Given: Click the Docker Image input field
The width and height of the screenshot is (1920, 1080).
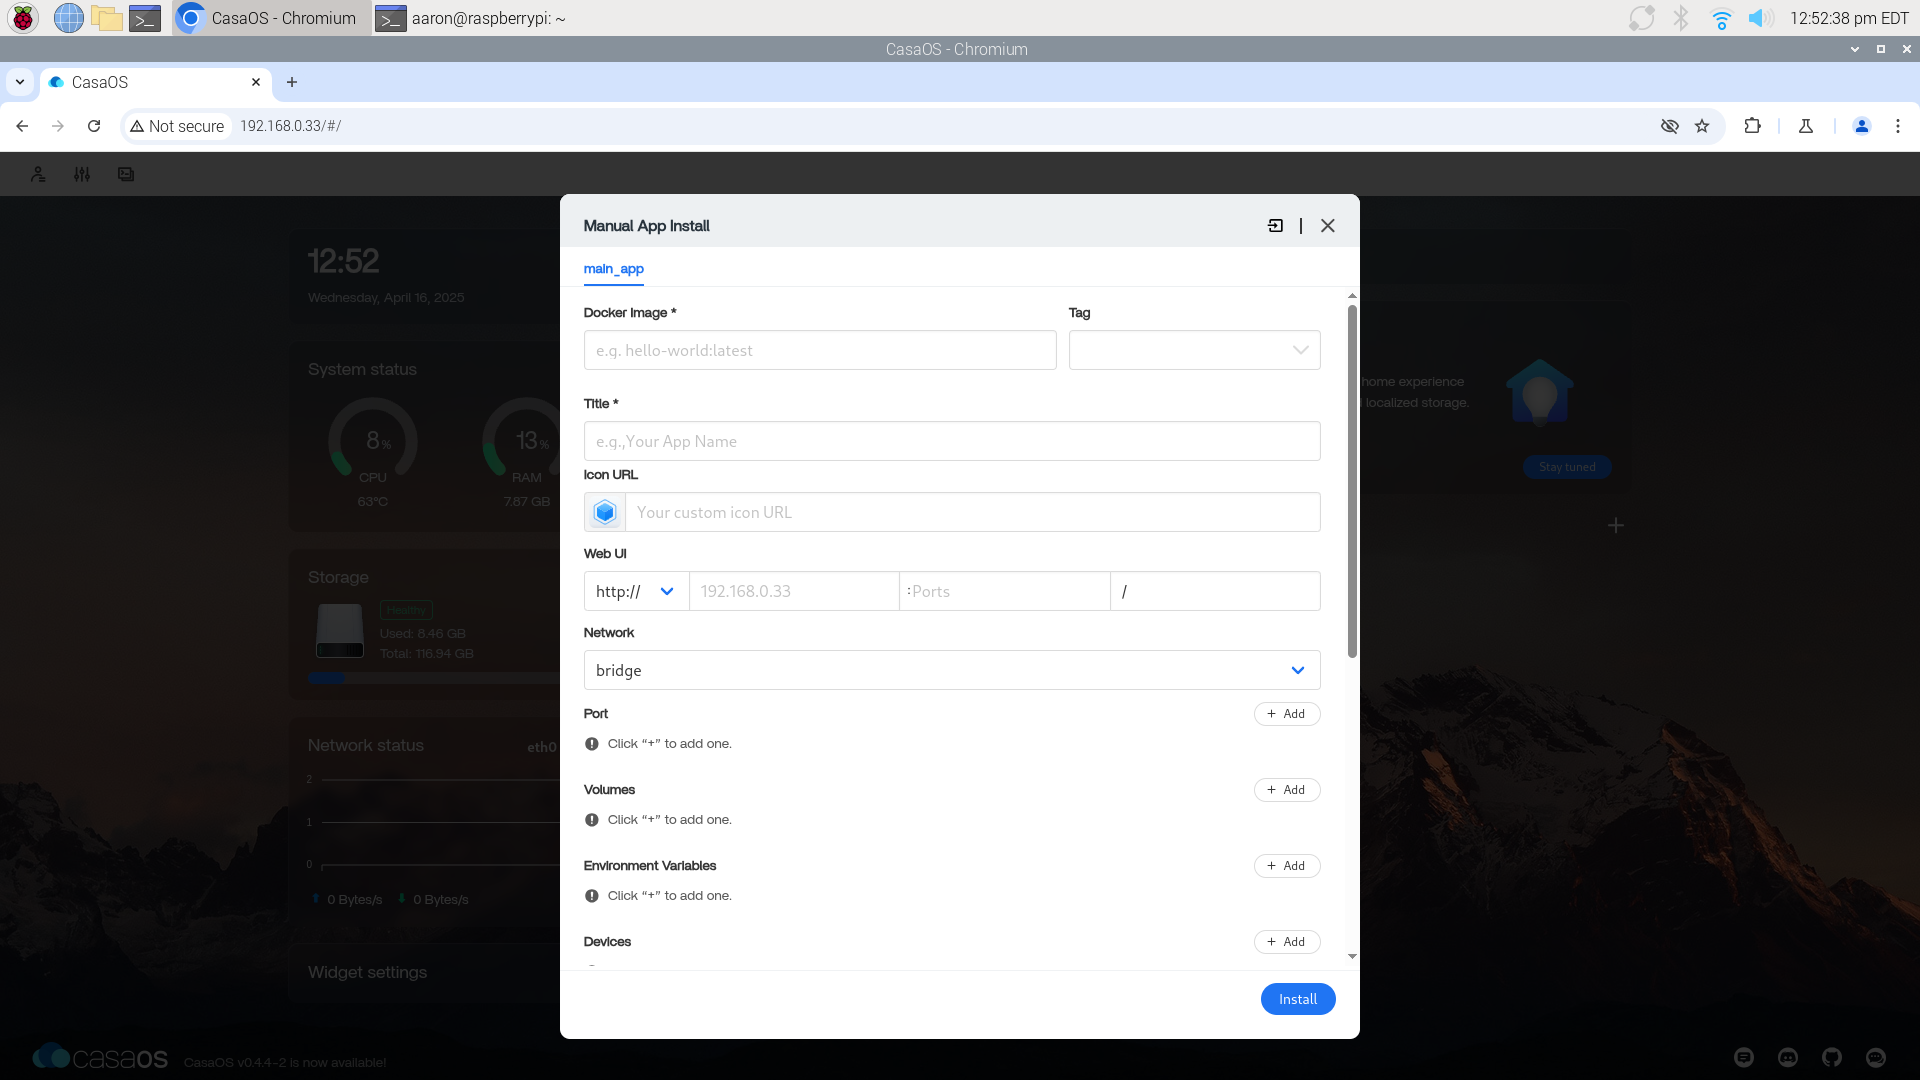Looking at the screenshot, I should 820,350.
